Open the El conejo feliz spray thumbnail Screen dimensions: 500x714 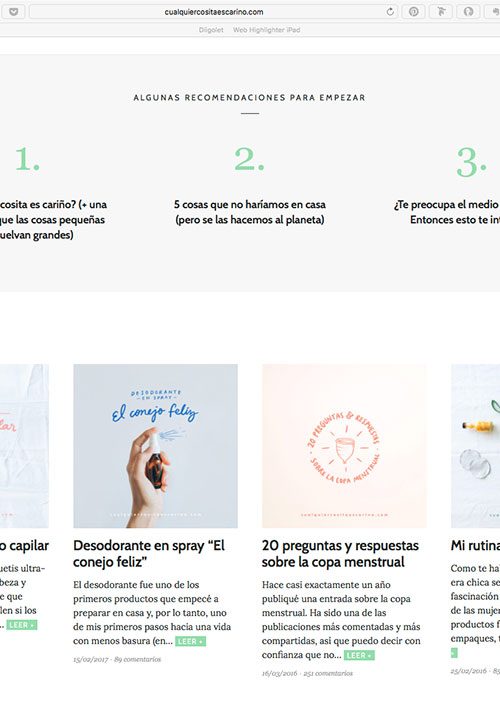point(155,446)
